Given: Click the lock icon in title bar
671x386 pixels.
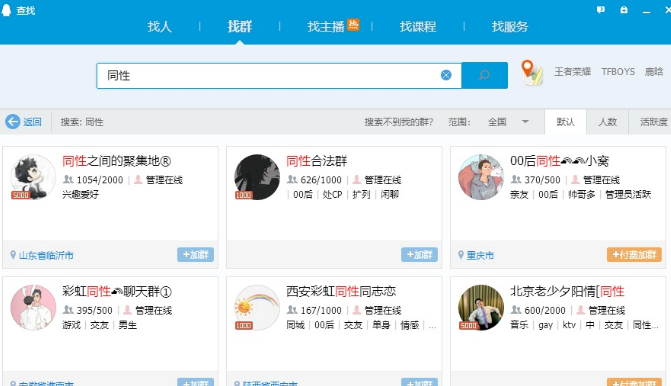Looking at the screenshot, I should (x=624, y=10).
